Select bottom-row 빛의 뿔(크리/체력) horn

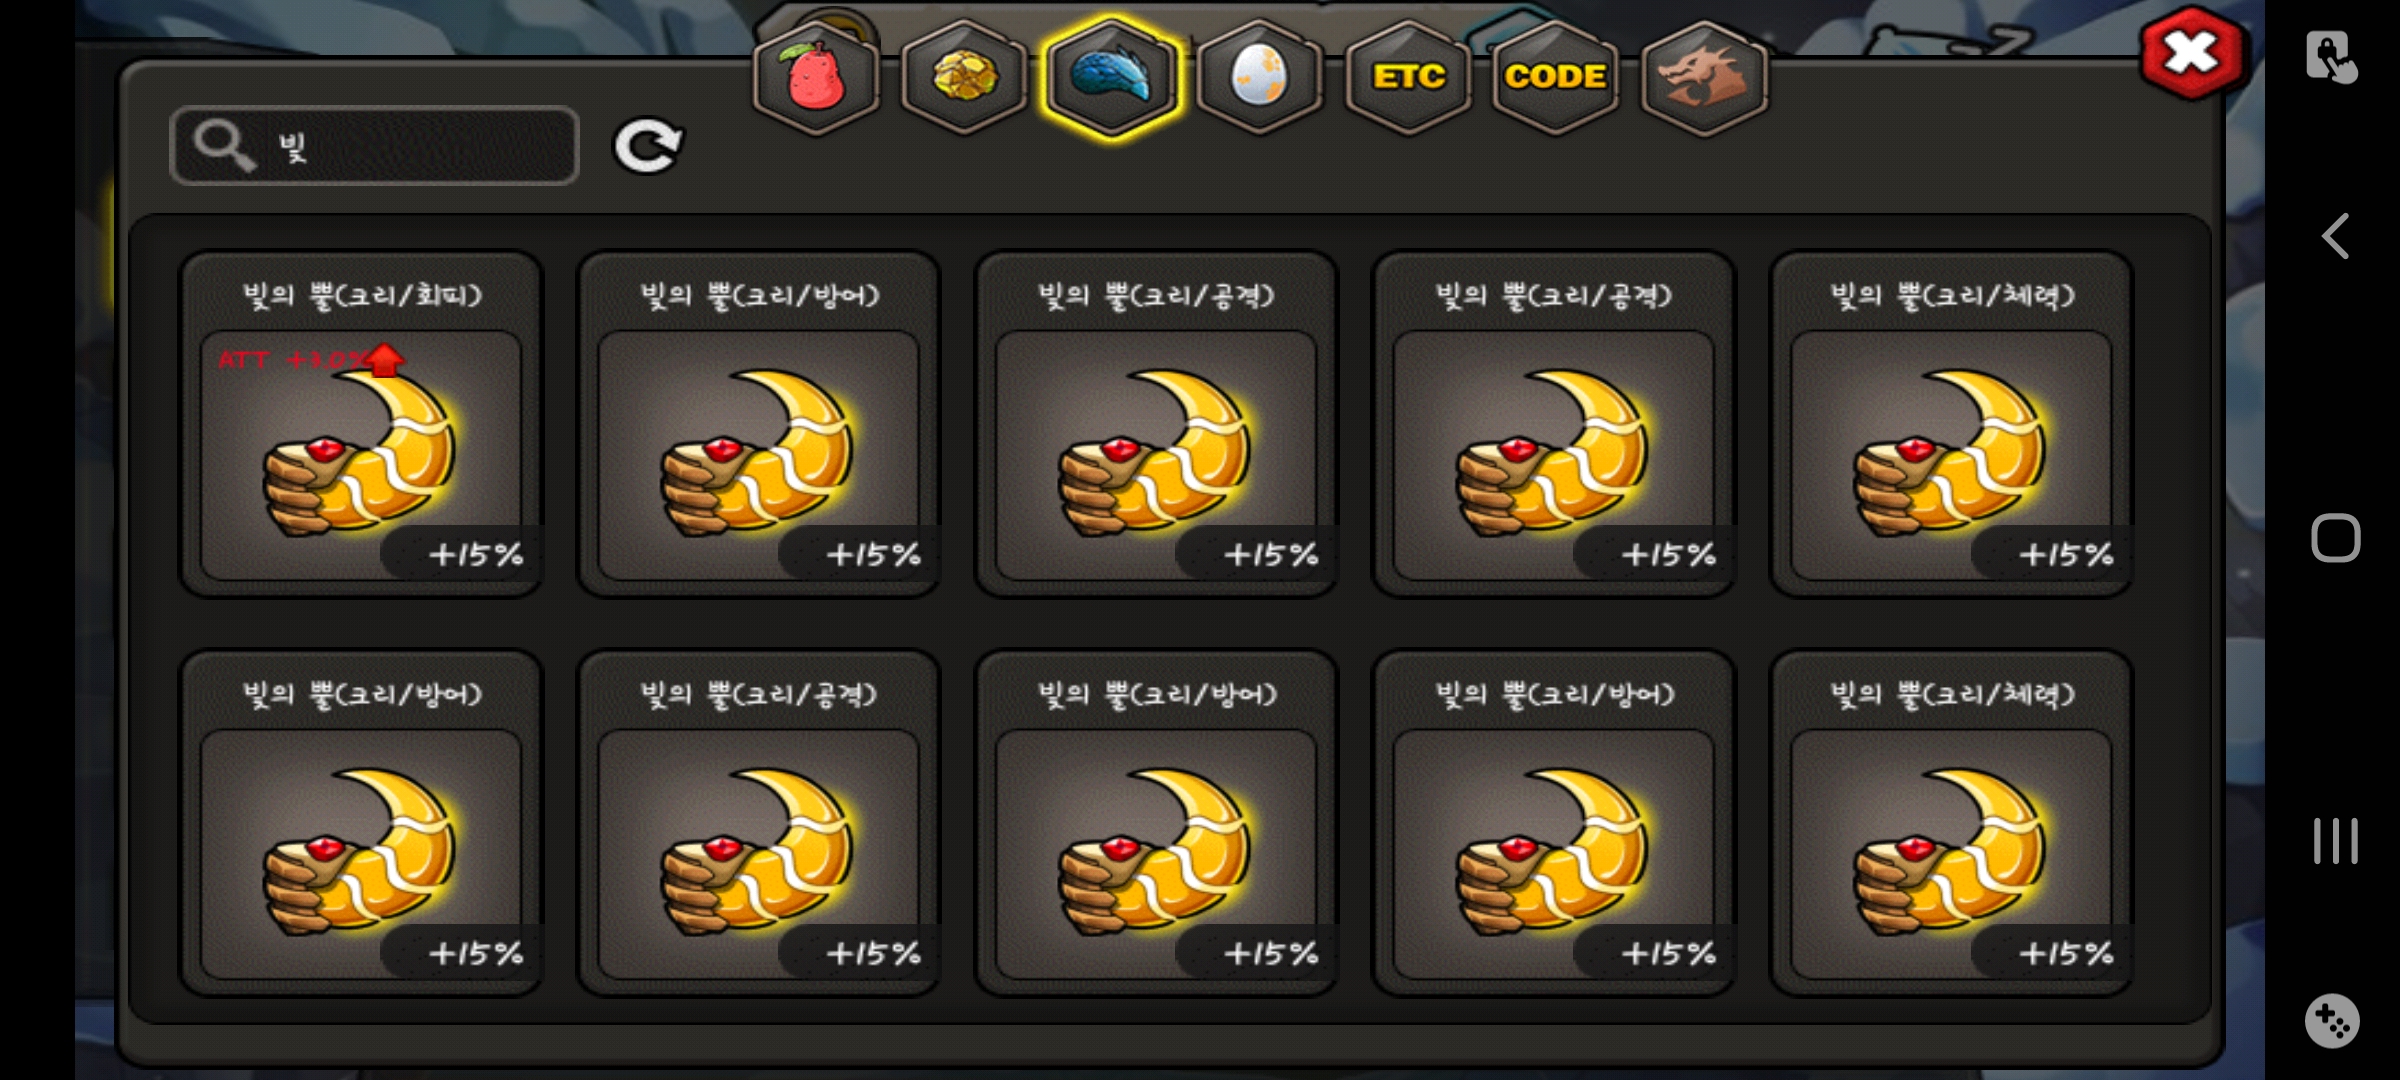coord(1951,823)
